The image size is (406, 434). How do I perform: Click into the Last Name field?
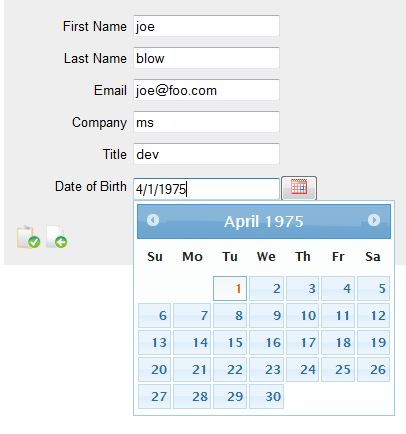pyautogui.click(x=206, y=58)
